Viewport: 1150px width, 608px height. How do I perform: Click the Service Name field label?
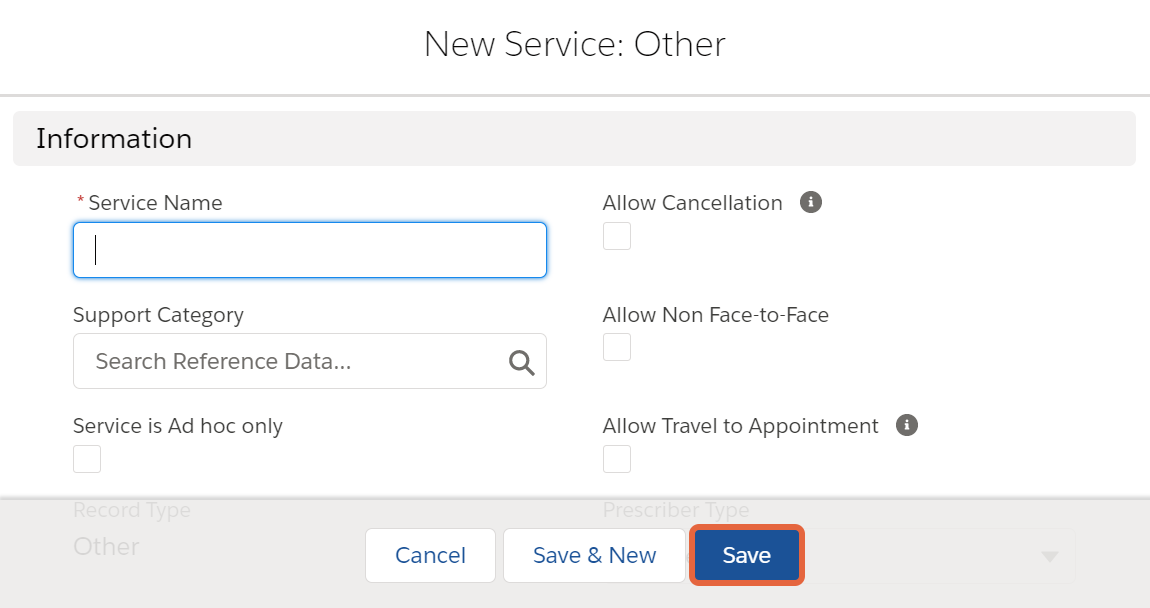coord(155,202)
